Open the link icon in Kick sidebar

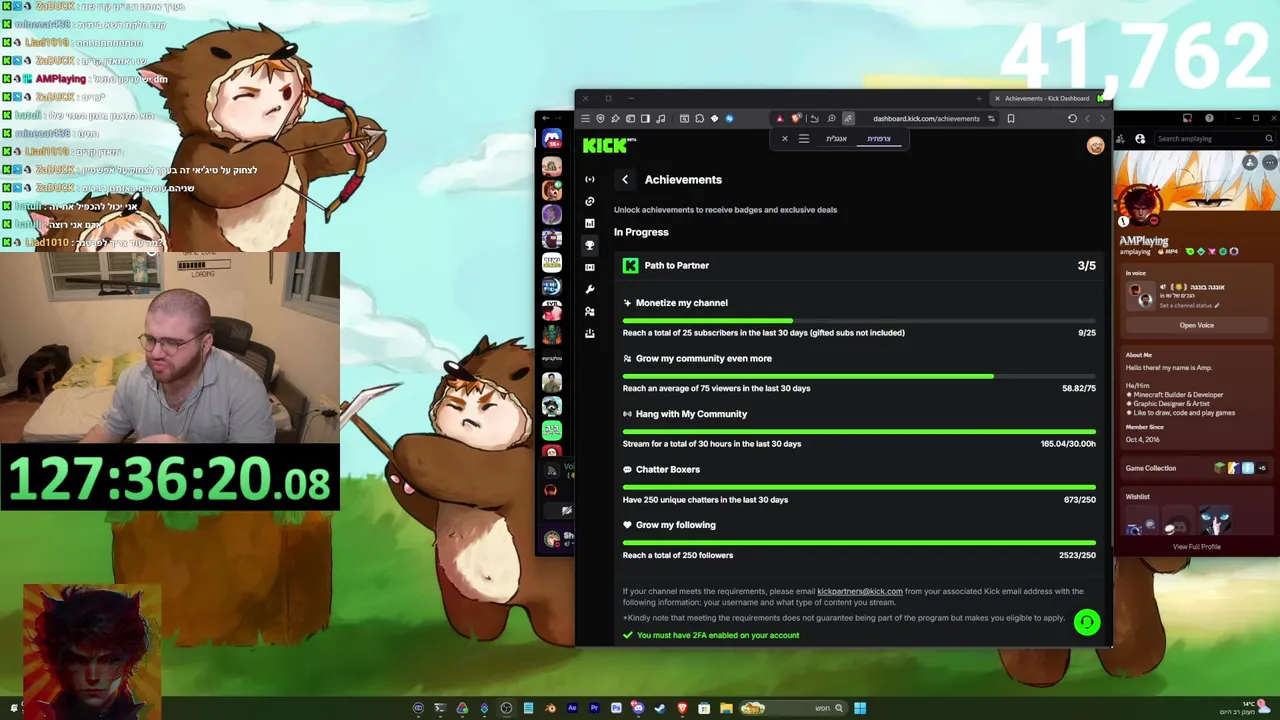(x=590, y=201)
